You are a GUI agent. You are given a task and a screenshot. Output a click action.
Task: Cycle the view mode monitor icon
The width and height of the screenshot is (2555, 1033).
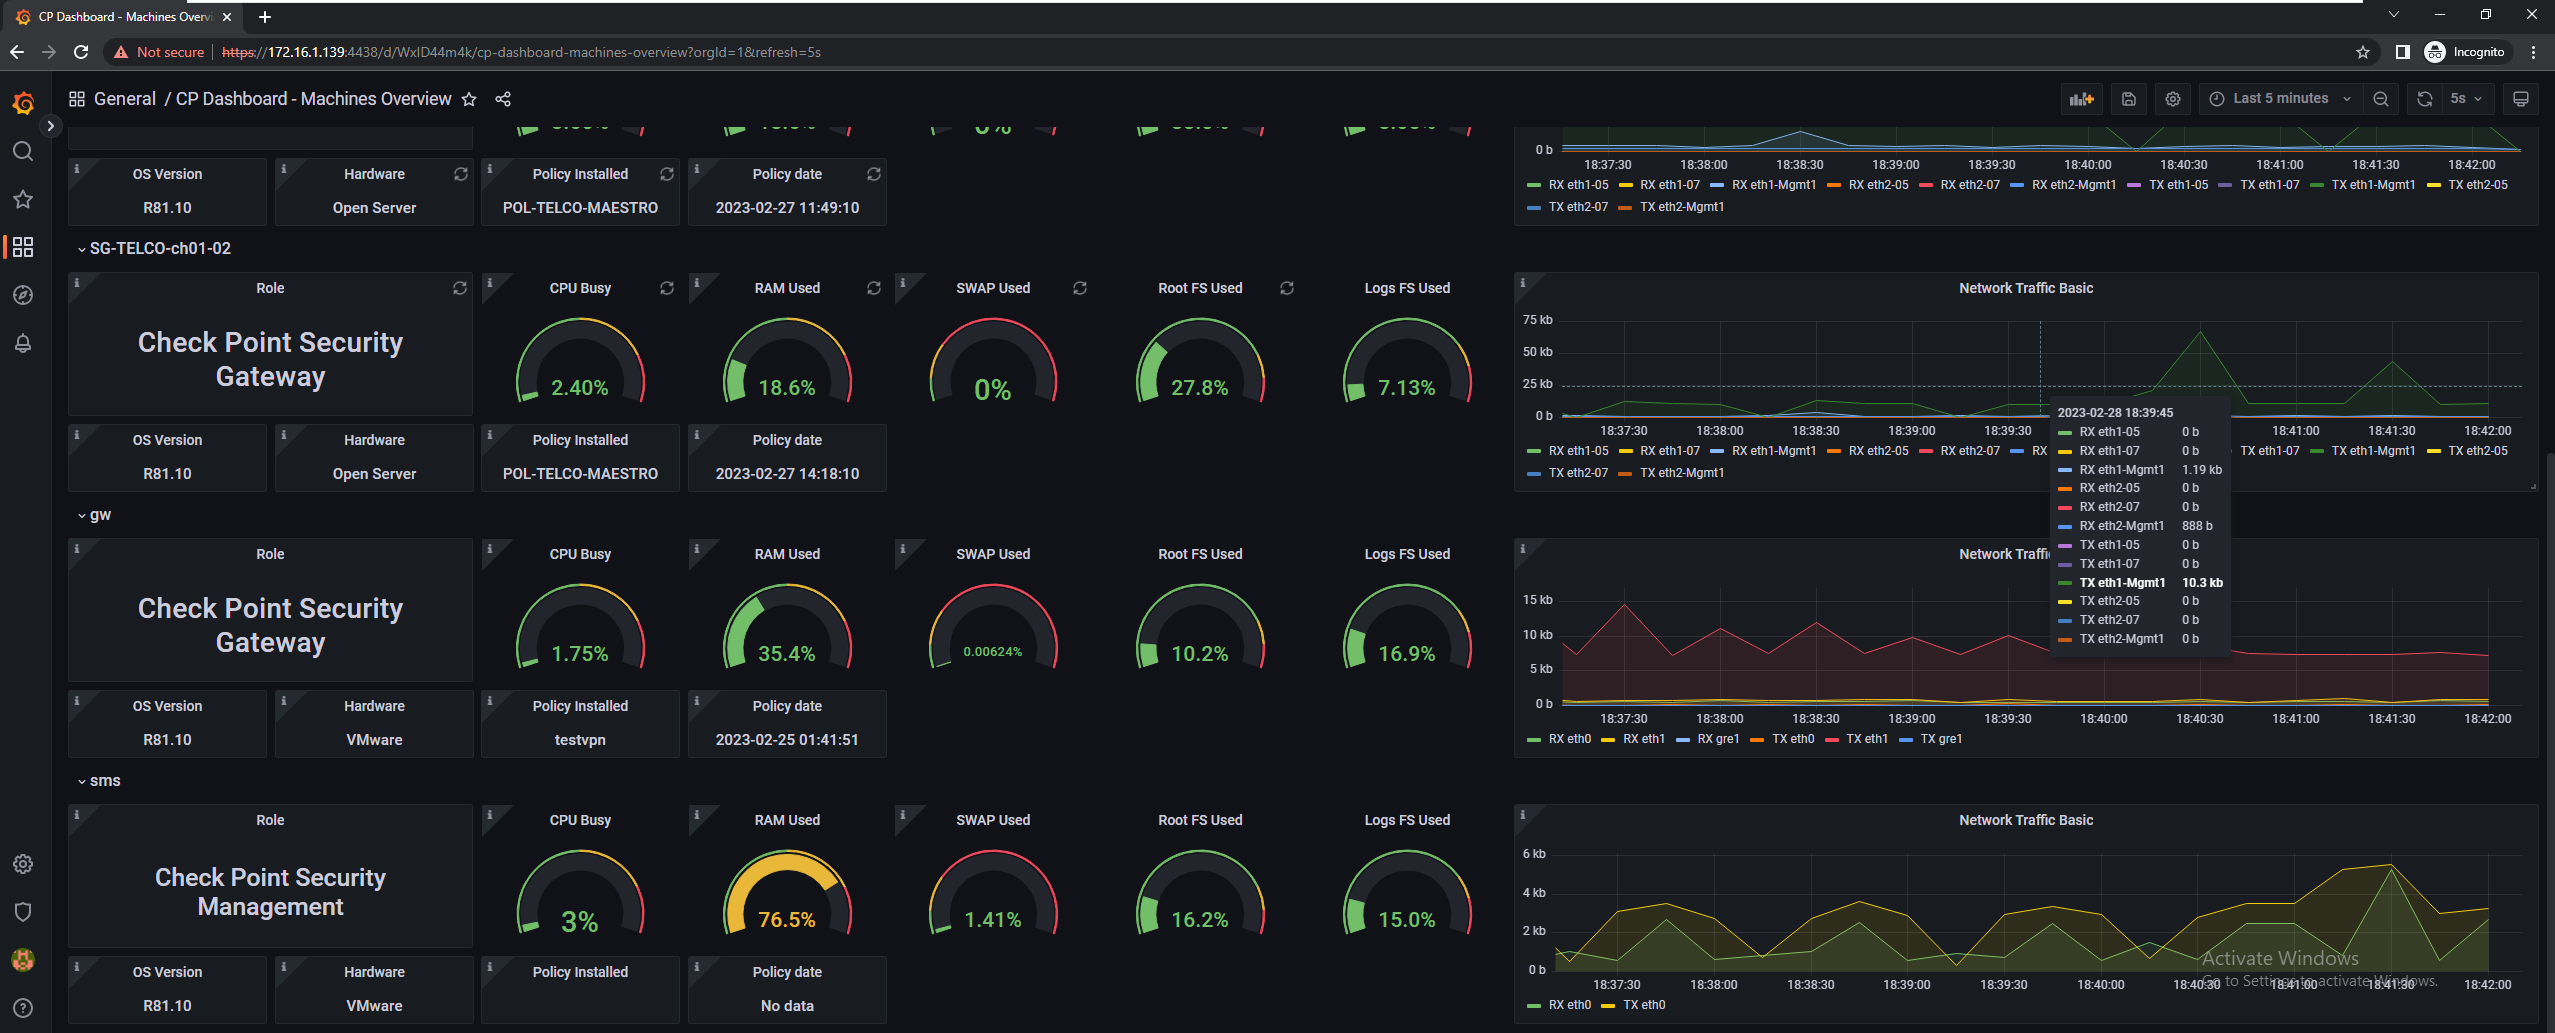pos(2521,99)
